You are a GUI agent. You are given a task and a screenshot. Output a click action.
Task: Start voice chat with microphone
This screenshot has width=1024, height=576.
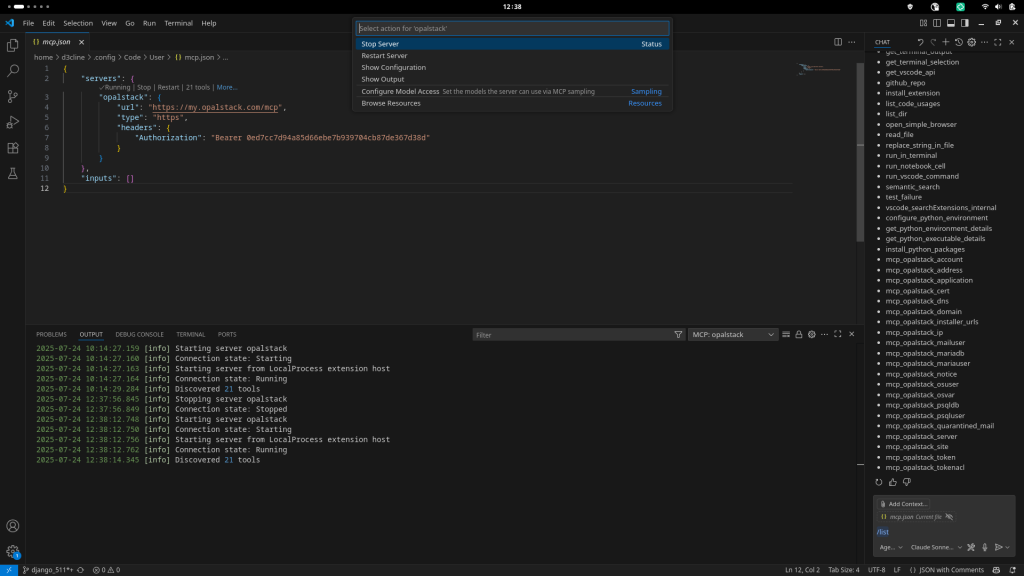pos(985,547)
